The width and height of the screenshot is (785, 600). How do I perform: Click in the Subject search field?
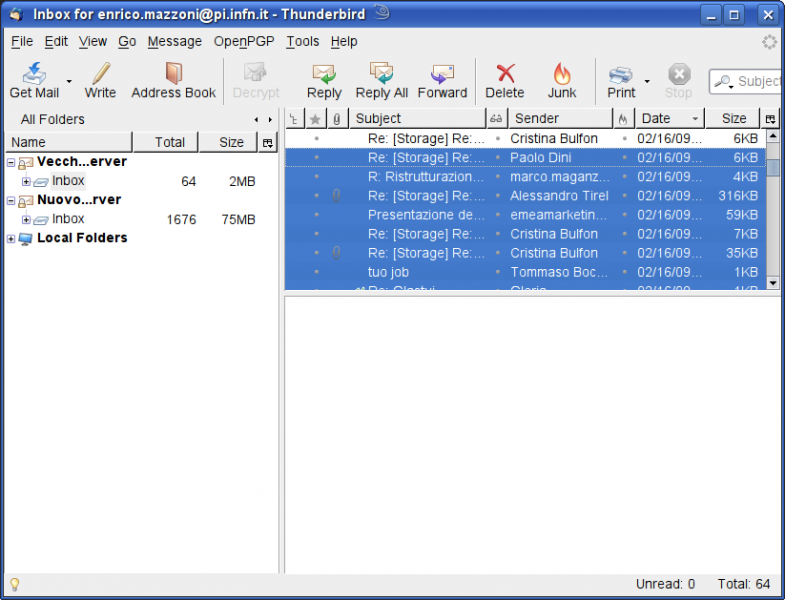click(759, 81)
